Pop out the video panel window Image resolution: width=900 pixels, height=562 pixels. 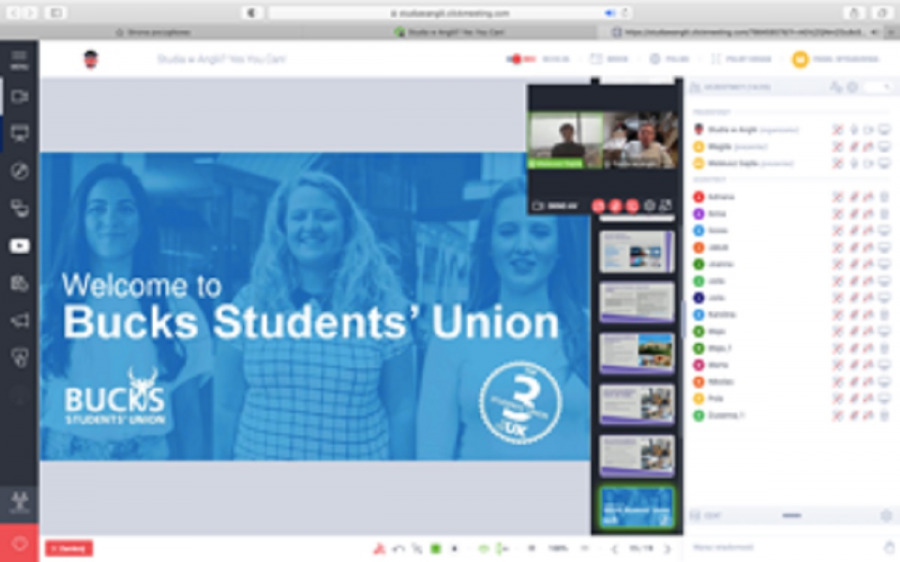(x=666, y=206)
